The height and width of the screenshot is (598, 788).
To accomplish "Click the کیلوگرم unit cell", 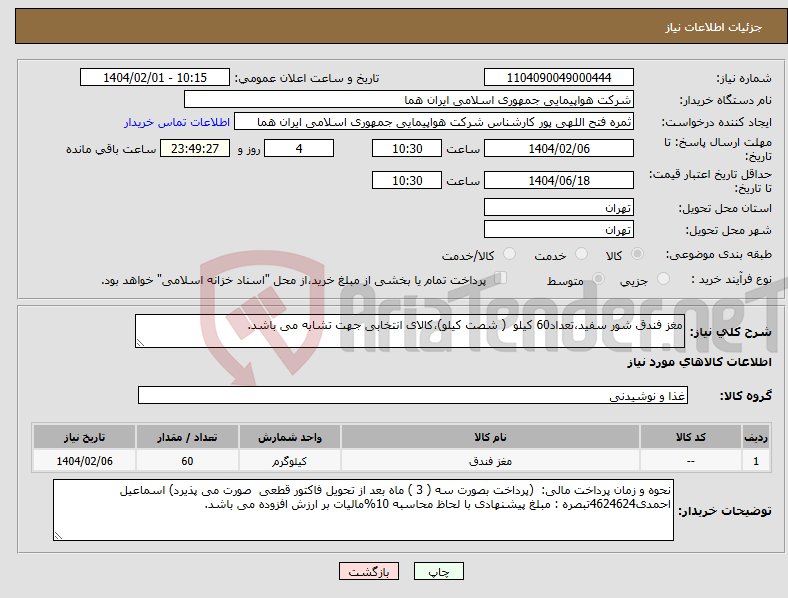I will (290, 461).
